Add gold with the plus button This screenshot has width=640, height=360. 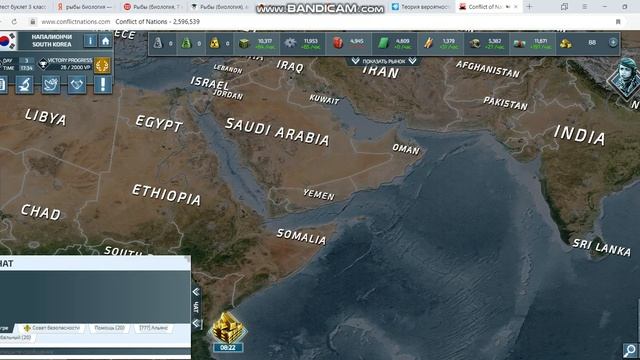tap(613, 42)
